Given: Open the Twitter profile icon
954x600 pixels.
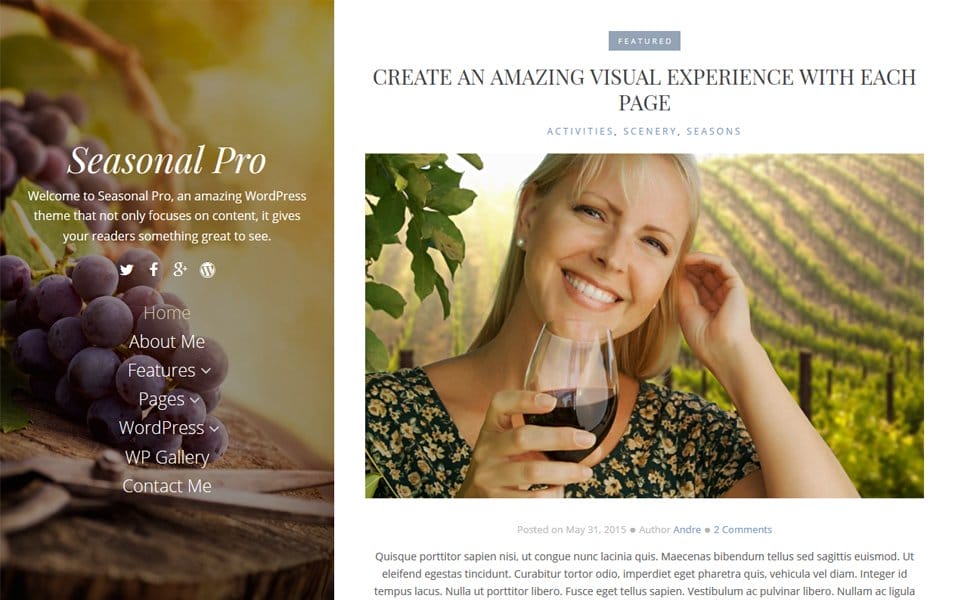Looking at the screenshot, I should (x=124, y=269).
